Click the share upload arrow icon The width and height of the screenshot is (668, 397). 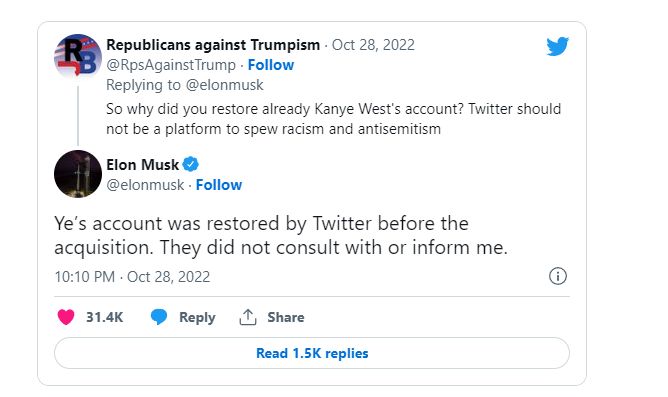248,317
